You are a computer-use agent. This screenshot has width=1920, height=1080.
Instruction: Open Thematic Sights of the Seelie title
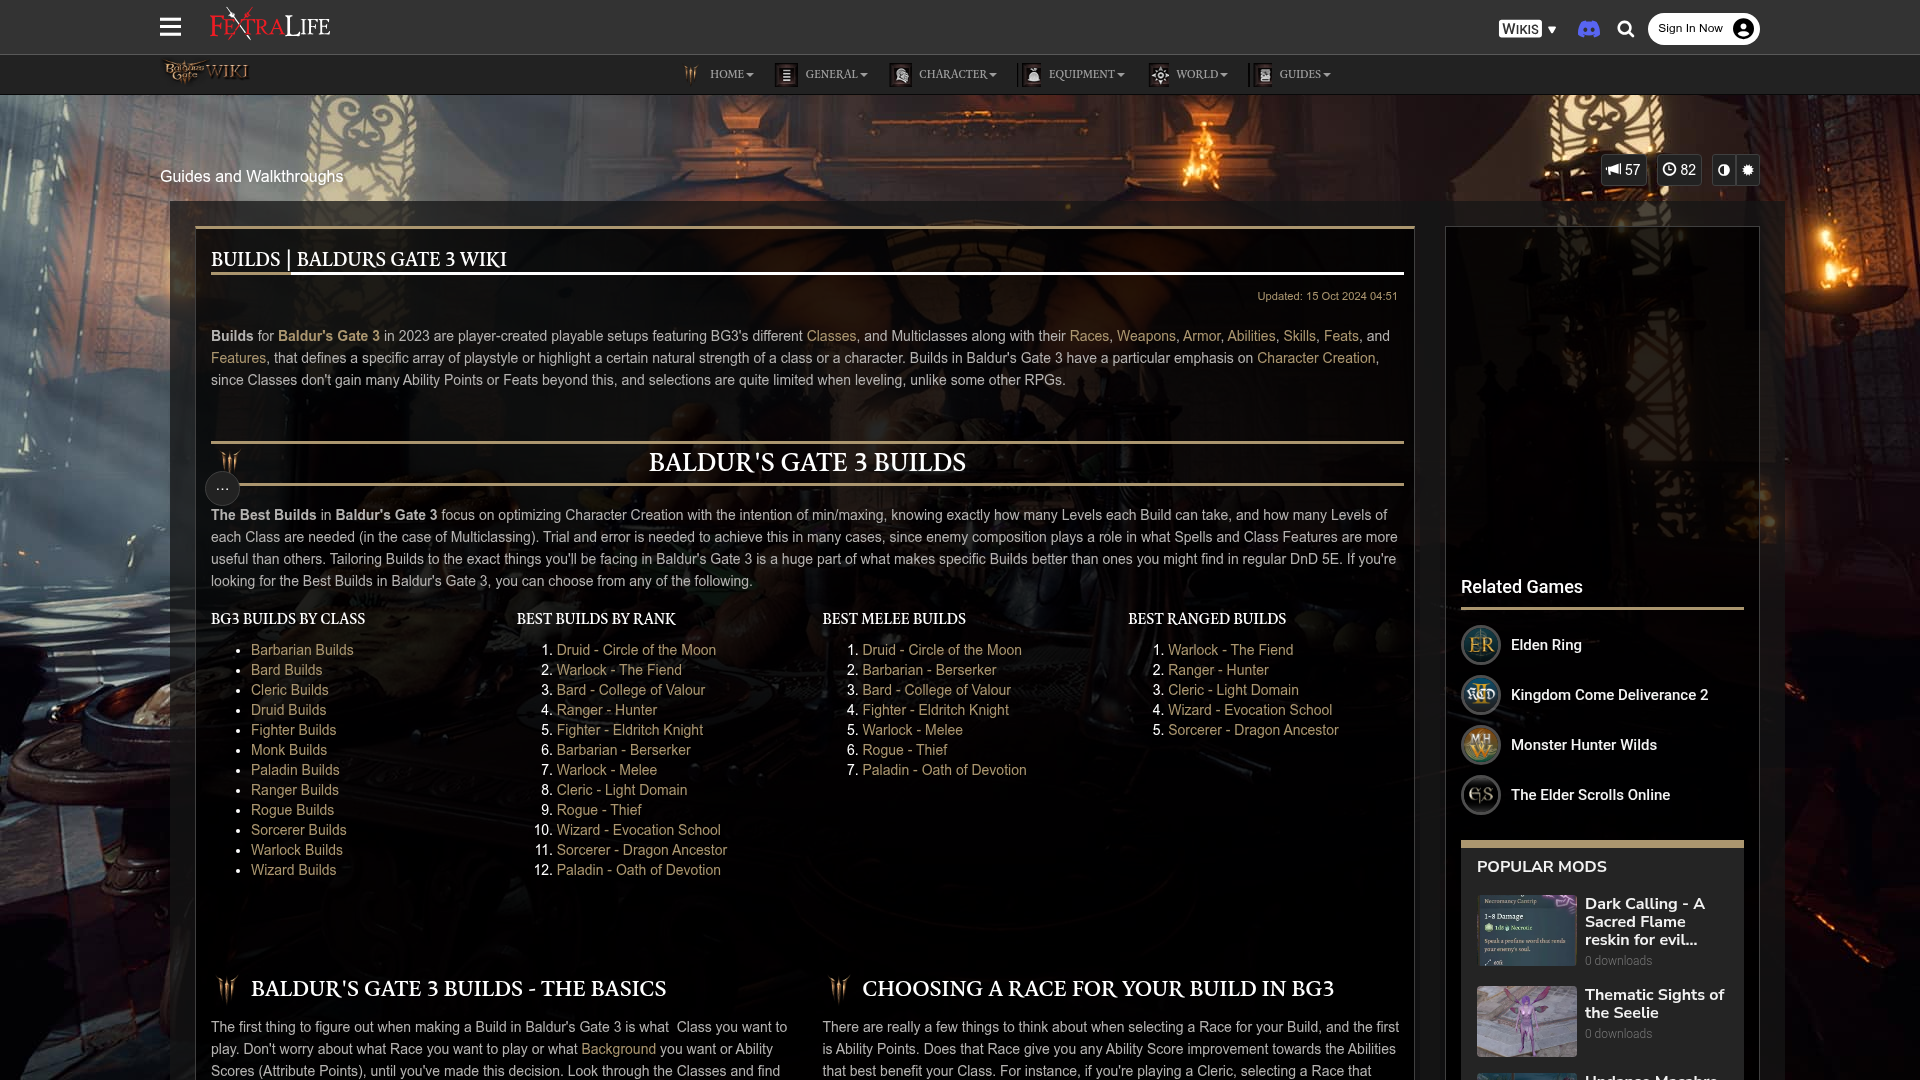pyautogui.click(x=1654, y=1004)
